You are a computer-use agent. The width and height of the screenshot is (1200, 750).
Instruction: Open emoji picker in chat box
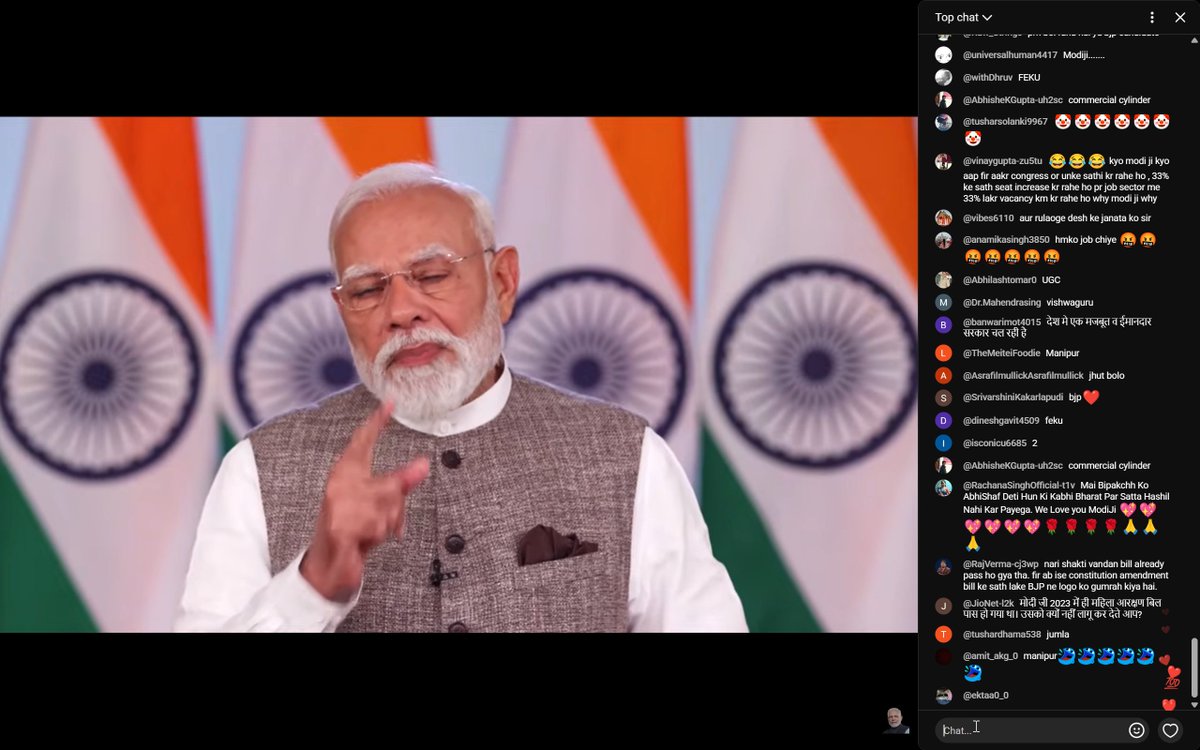point(1136,730)
